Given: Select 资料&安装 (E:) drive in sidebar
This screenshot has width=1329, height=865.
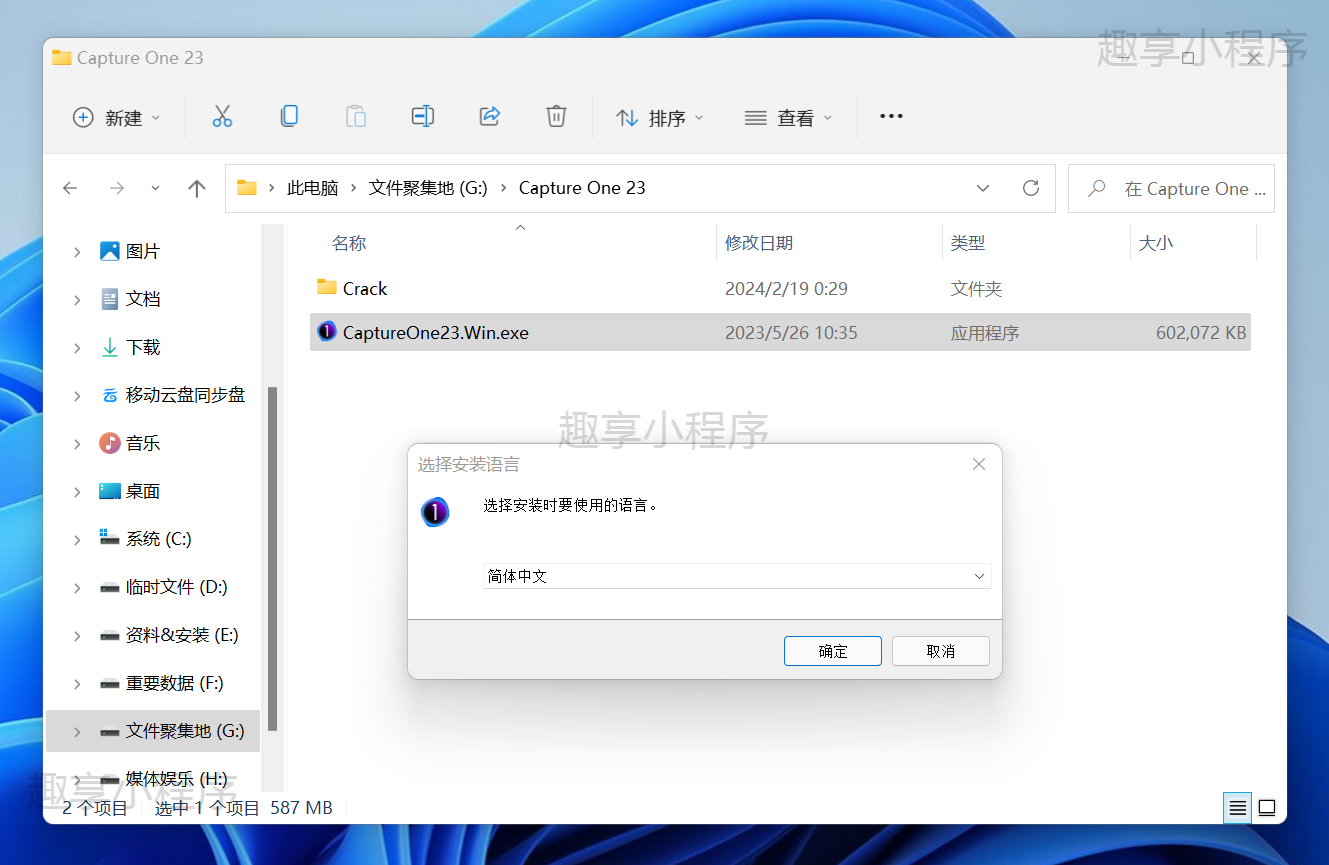Looking at the screenshot, I should click(182, 635).
